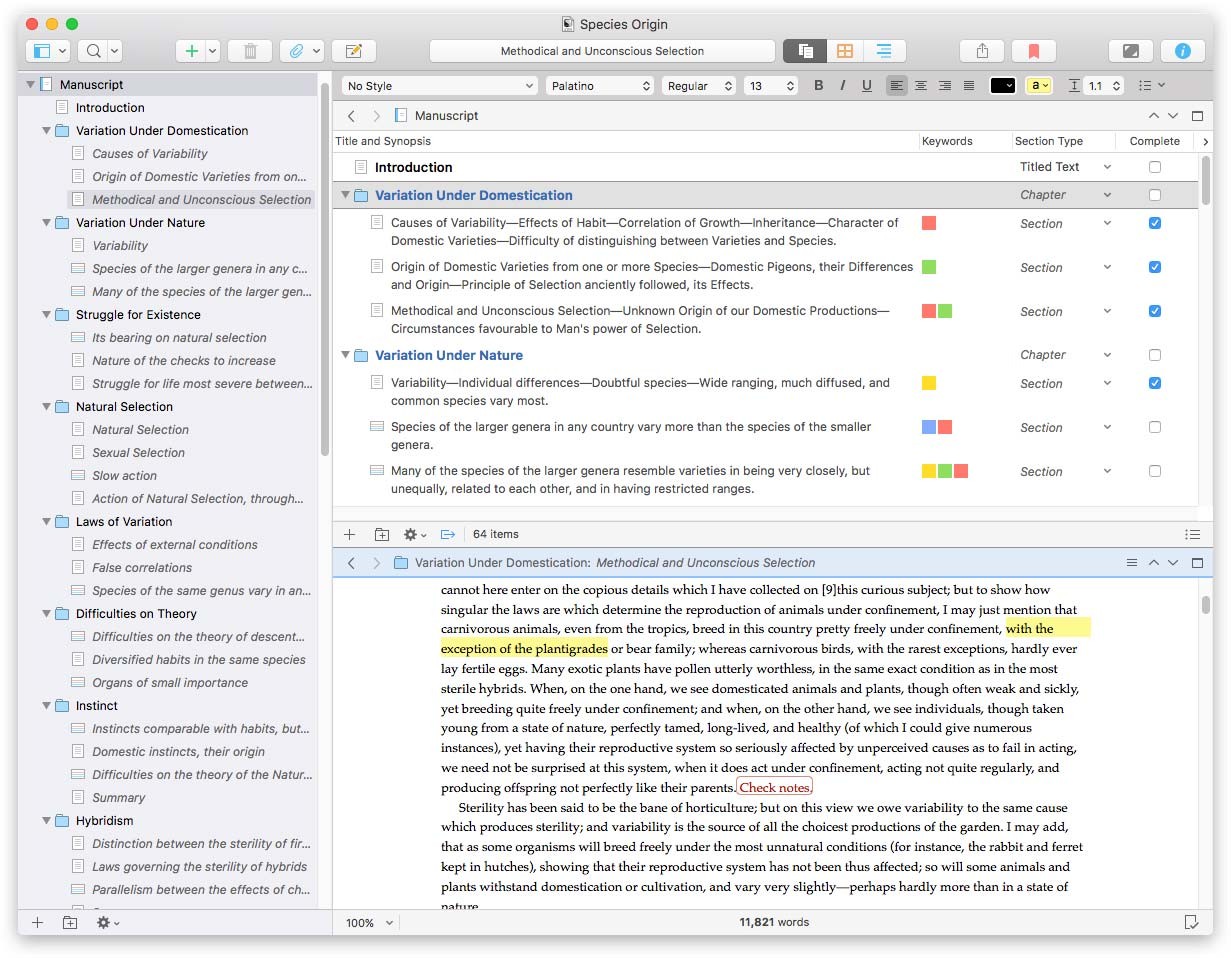Open the Palatino font dropdown
The height and width of the screenshot is (958, 1231).
click(x=600, y=86)
